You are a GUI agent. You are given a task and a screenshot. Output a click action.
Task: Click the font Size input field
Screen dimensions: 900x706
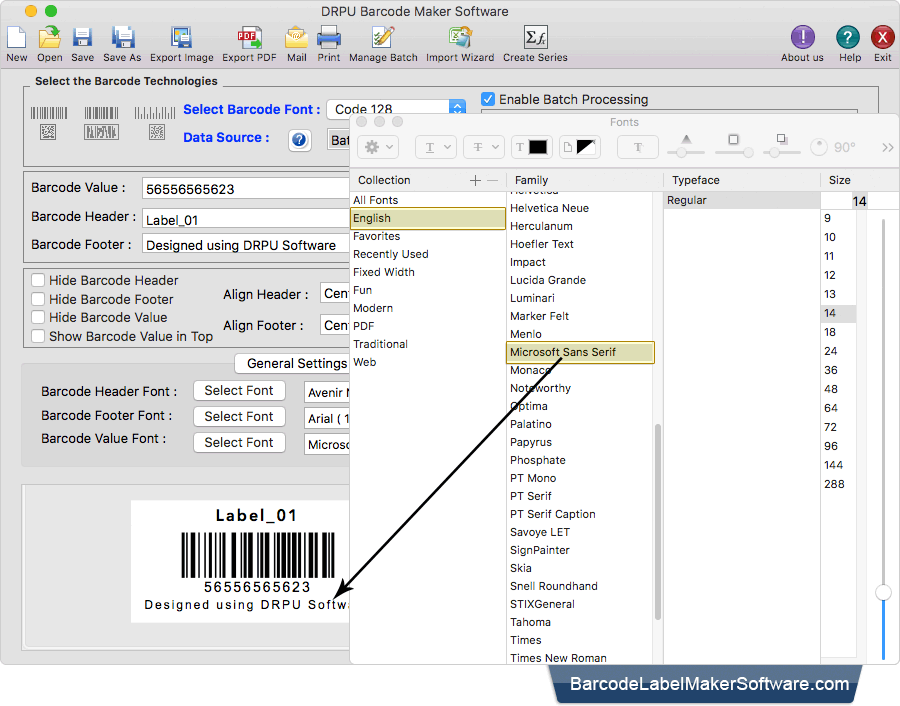(x=844, y=201)
